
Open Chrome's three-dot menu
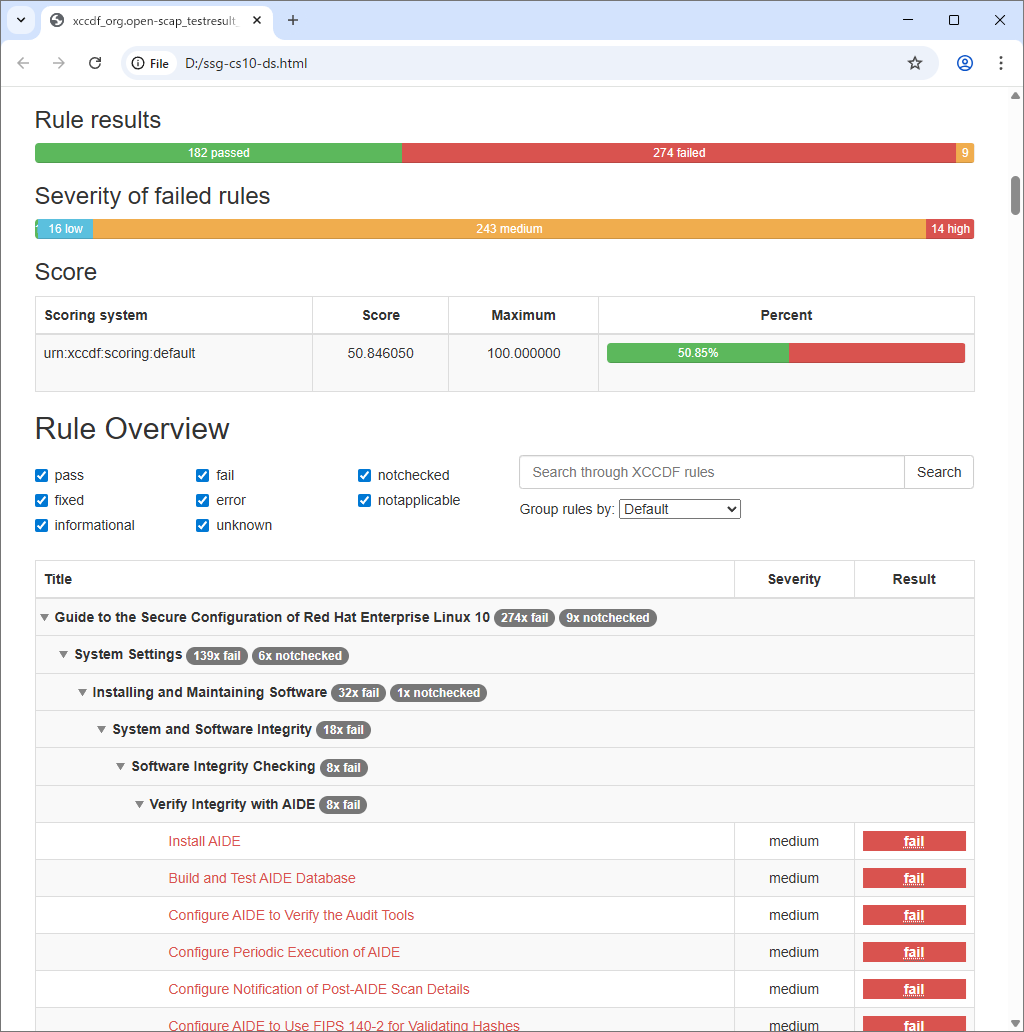(1001, 63)
